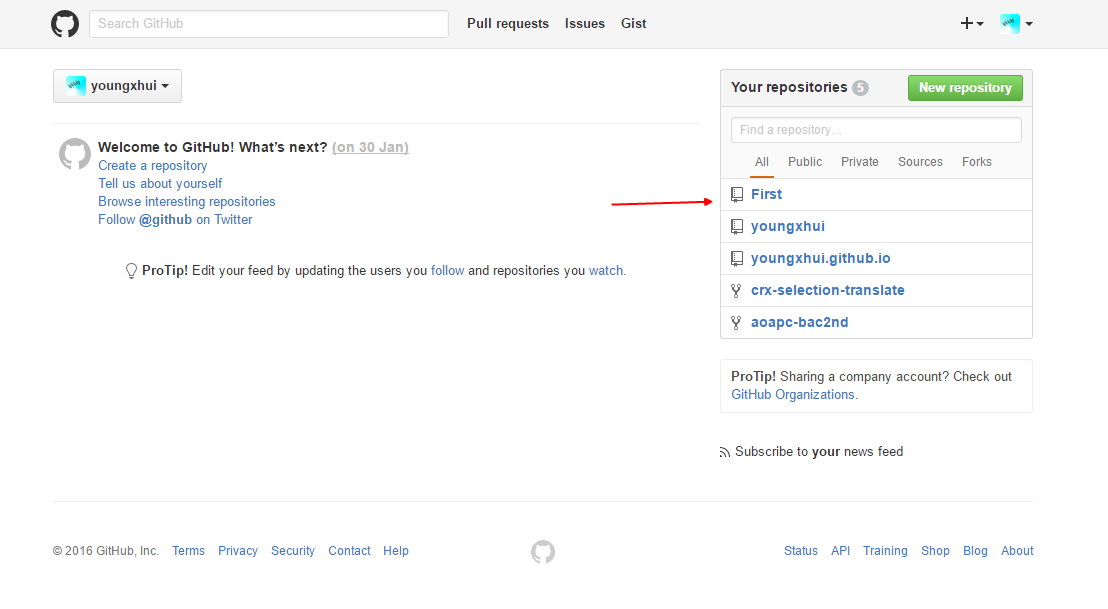
Task: Click the Create a repository link
Action: [153, 165]
